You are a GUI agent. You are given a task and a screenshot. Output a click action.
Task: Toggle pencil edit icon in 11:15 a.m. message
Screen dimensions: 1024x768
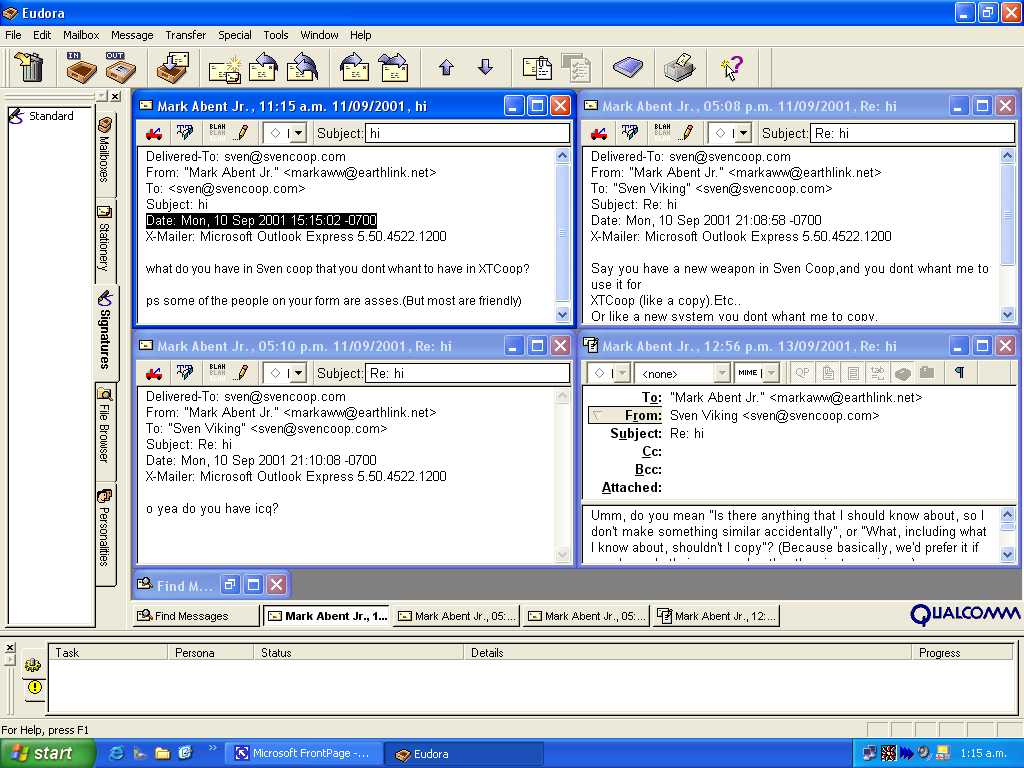243,133
